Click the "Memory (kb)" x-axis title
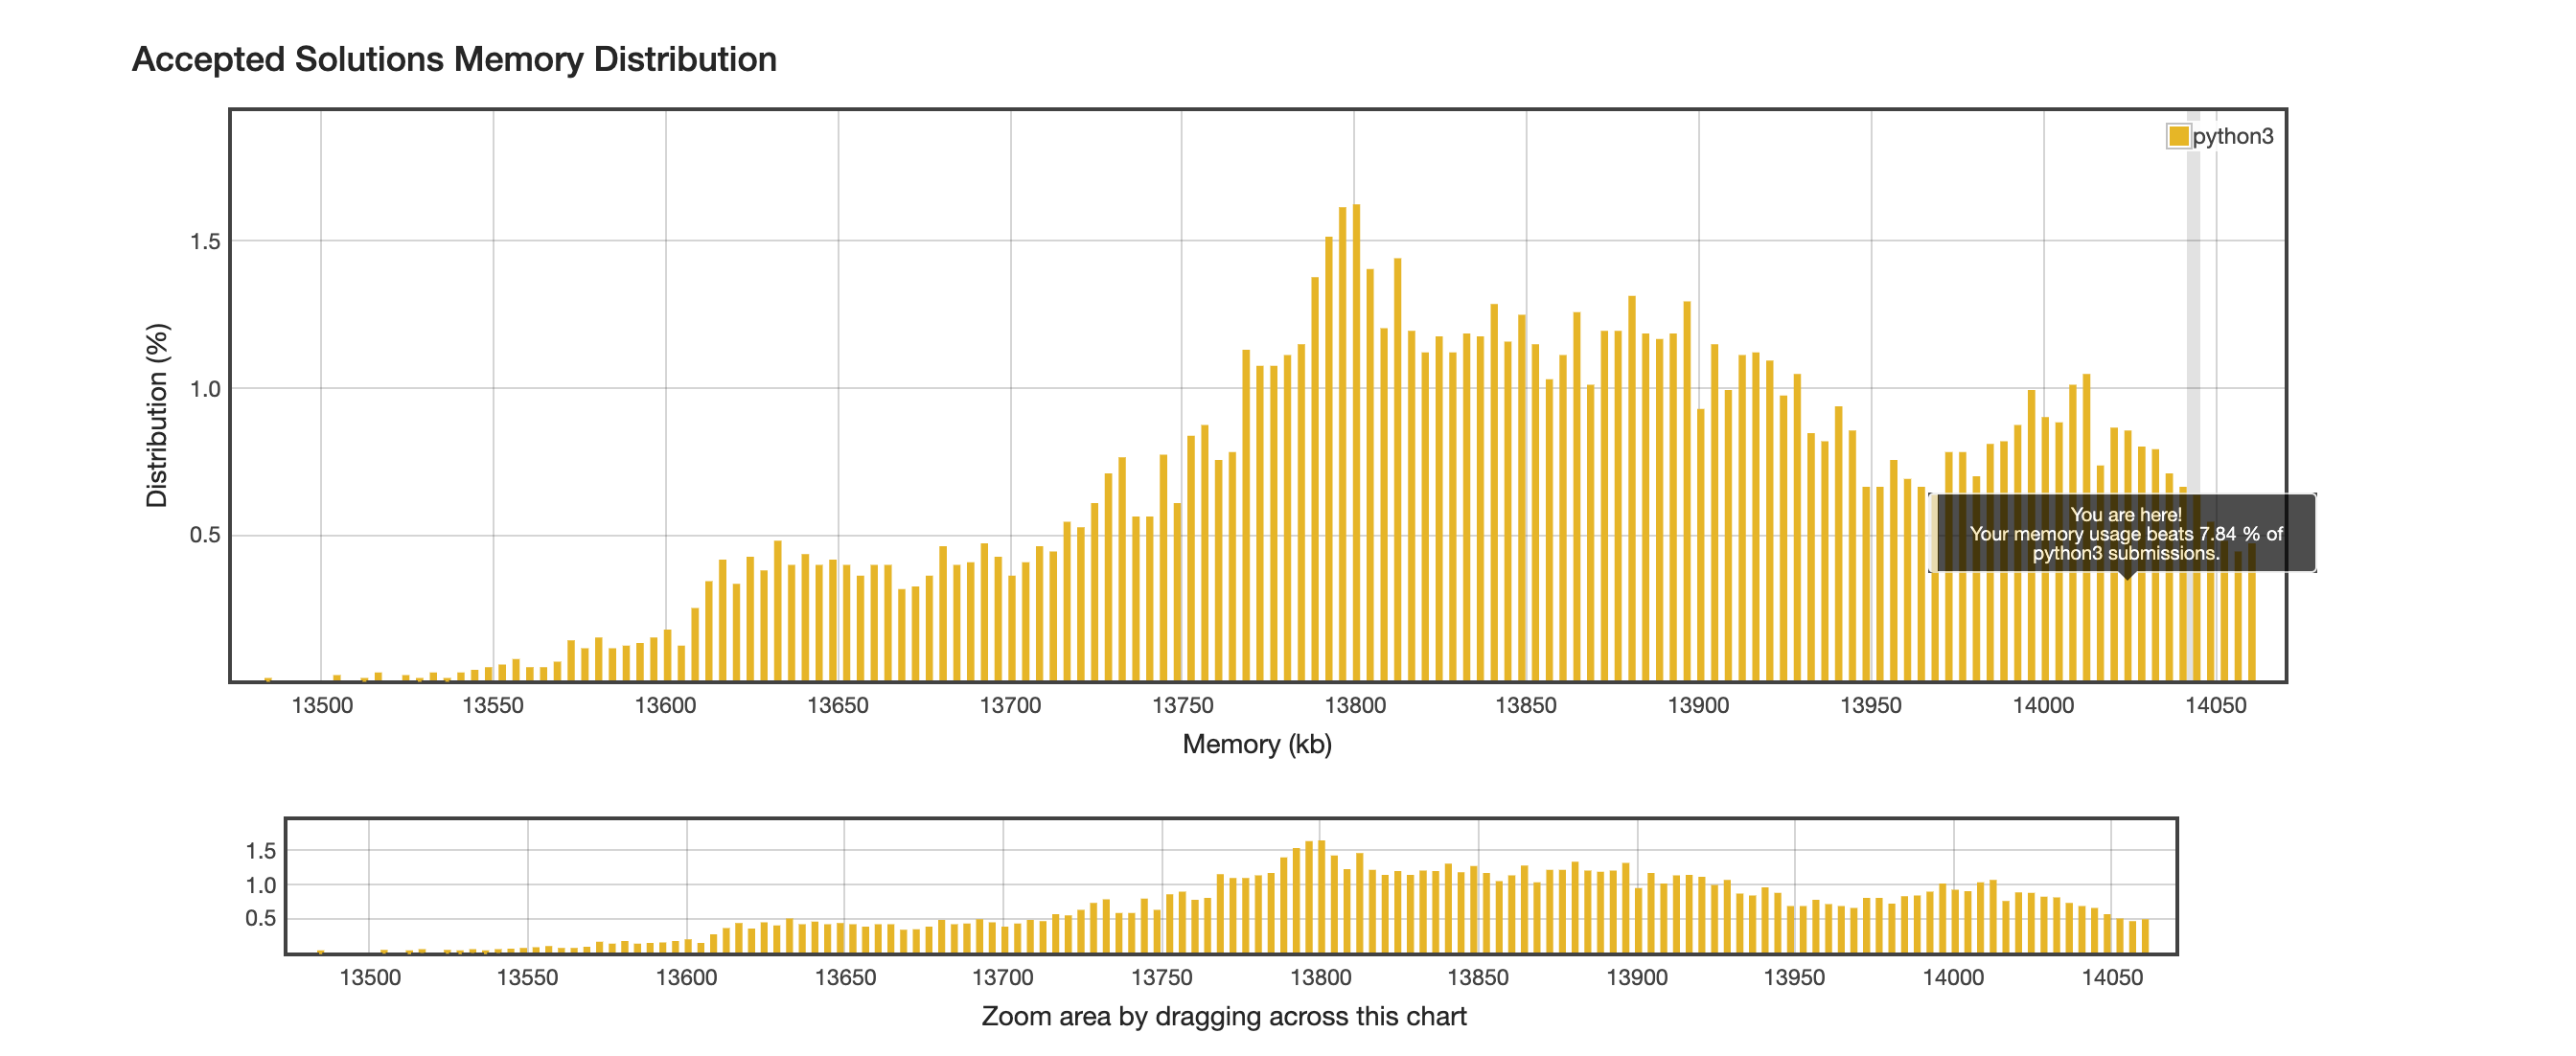 point(1256,744)
